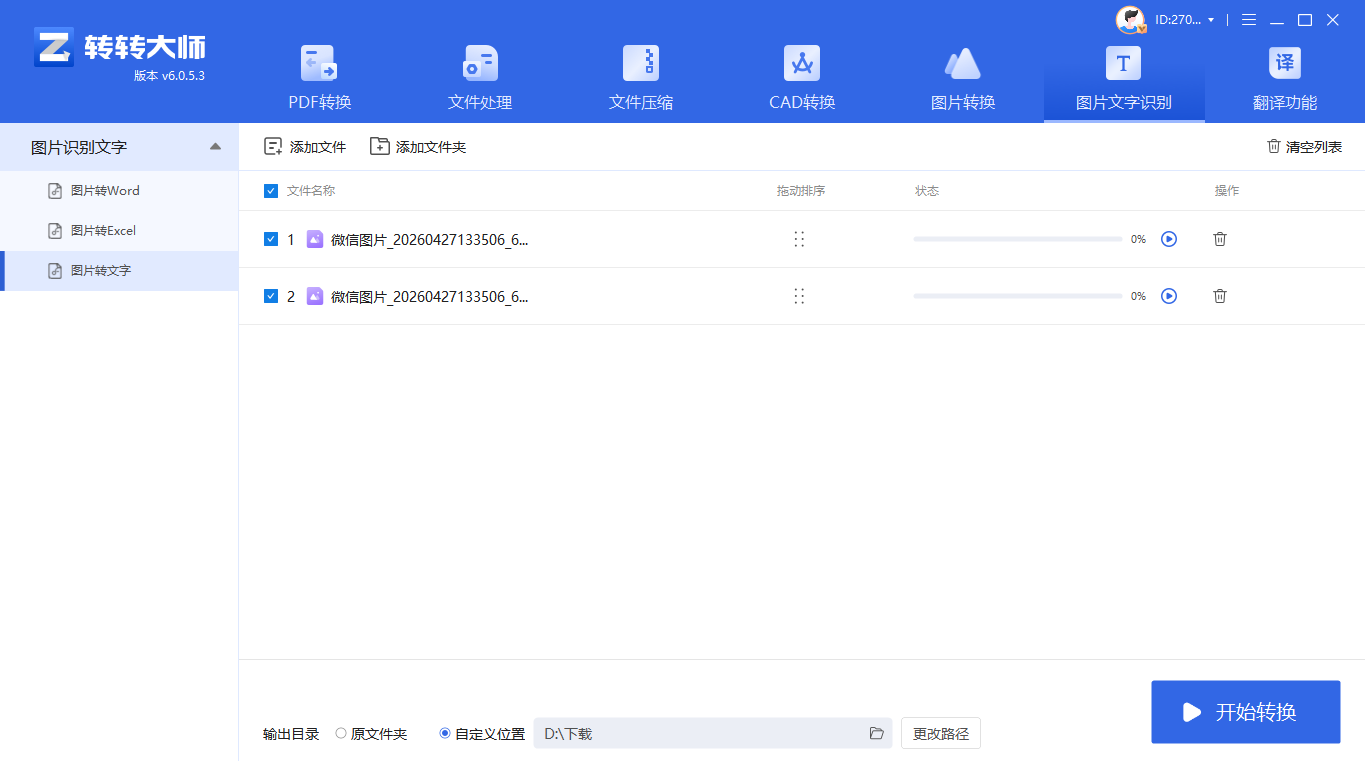Viewport: 1365px width, 761px height.
Task: Click the 图片转Excel file icon
Action: tap(56, 231)
